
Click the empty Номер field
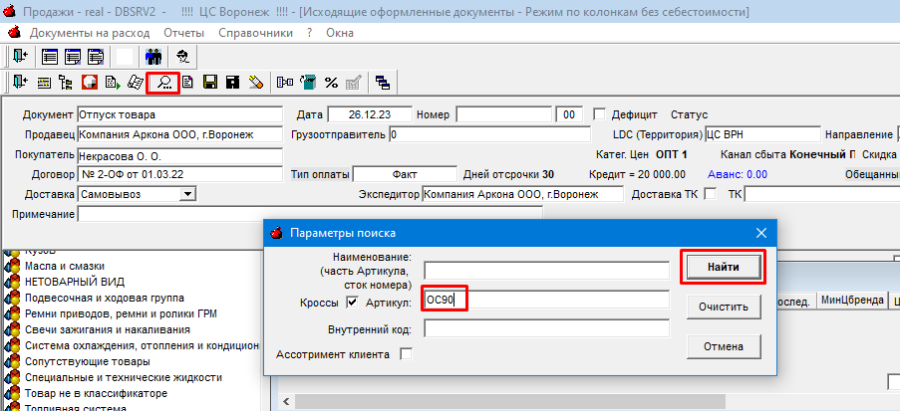504,114
